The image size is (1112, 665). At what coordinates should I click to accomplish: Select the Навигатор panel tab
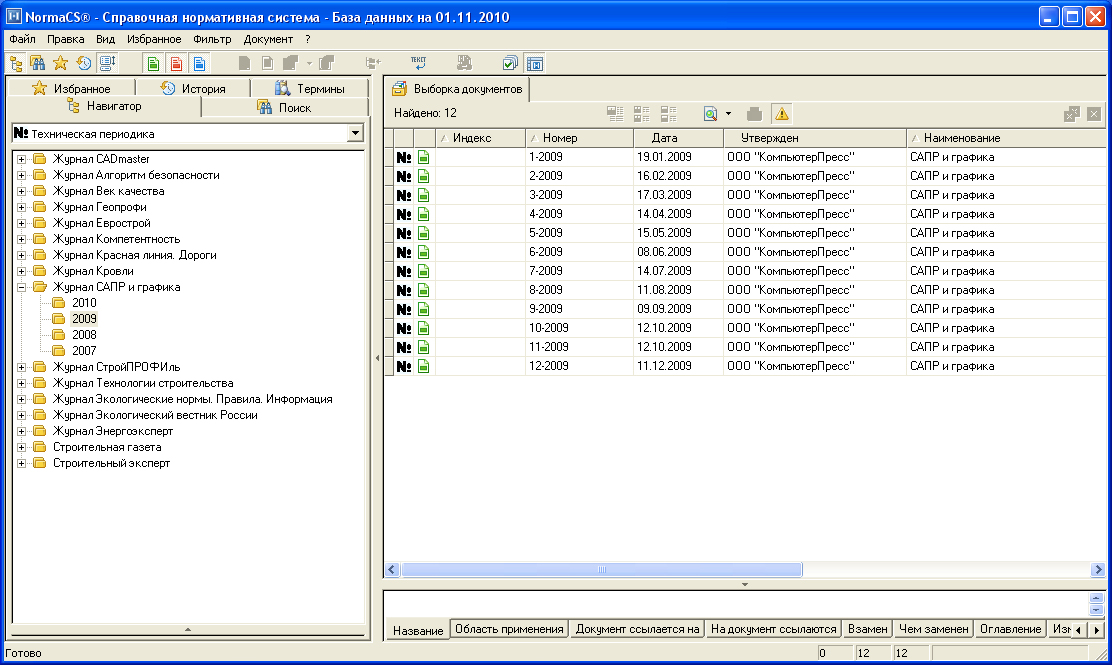(104, 106)
